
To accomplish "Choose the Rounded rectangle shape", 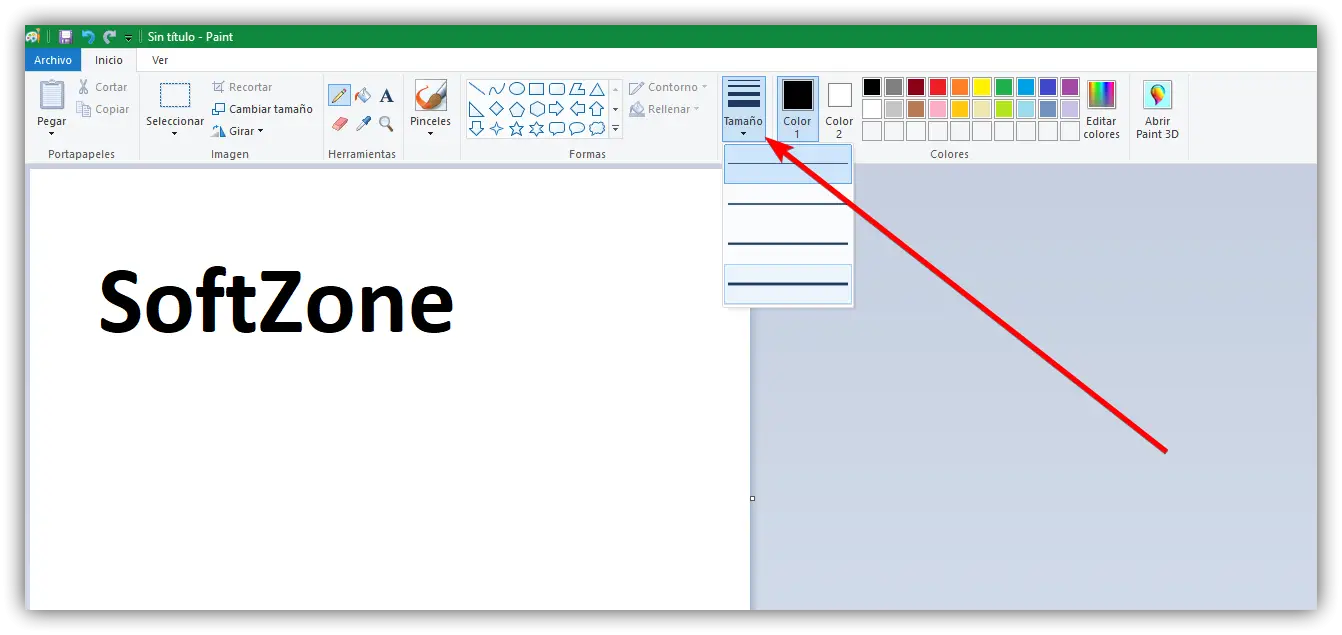I will point(557,89).
